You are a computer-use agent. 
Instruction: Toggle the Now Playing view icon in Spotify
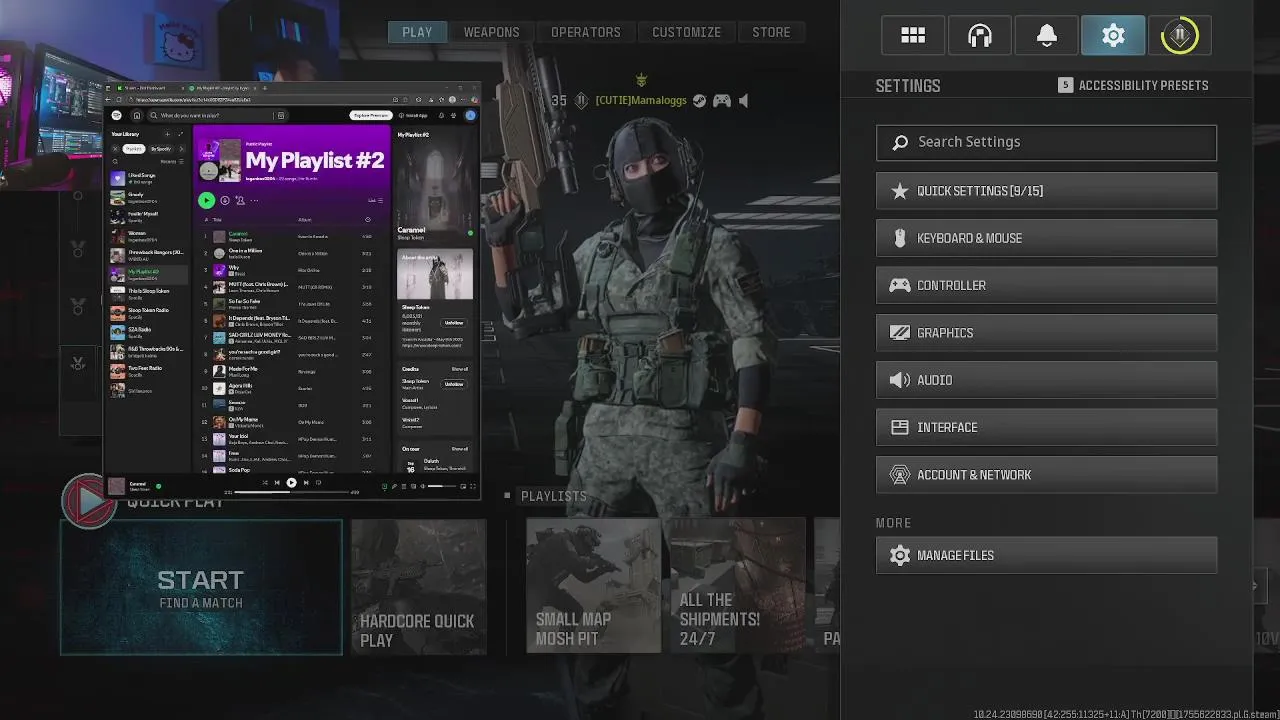[384, 486]
